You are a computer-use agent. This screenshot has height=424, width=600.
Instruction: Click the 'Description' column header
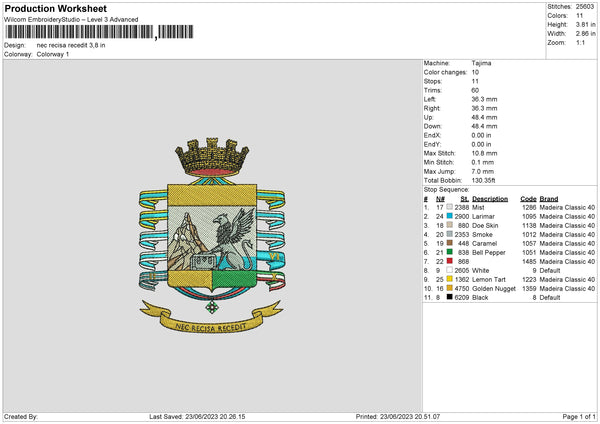tap(490, 199)
